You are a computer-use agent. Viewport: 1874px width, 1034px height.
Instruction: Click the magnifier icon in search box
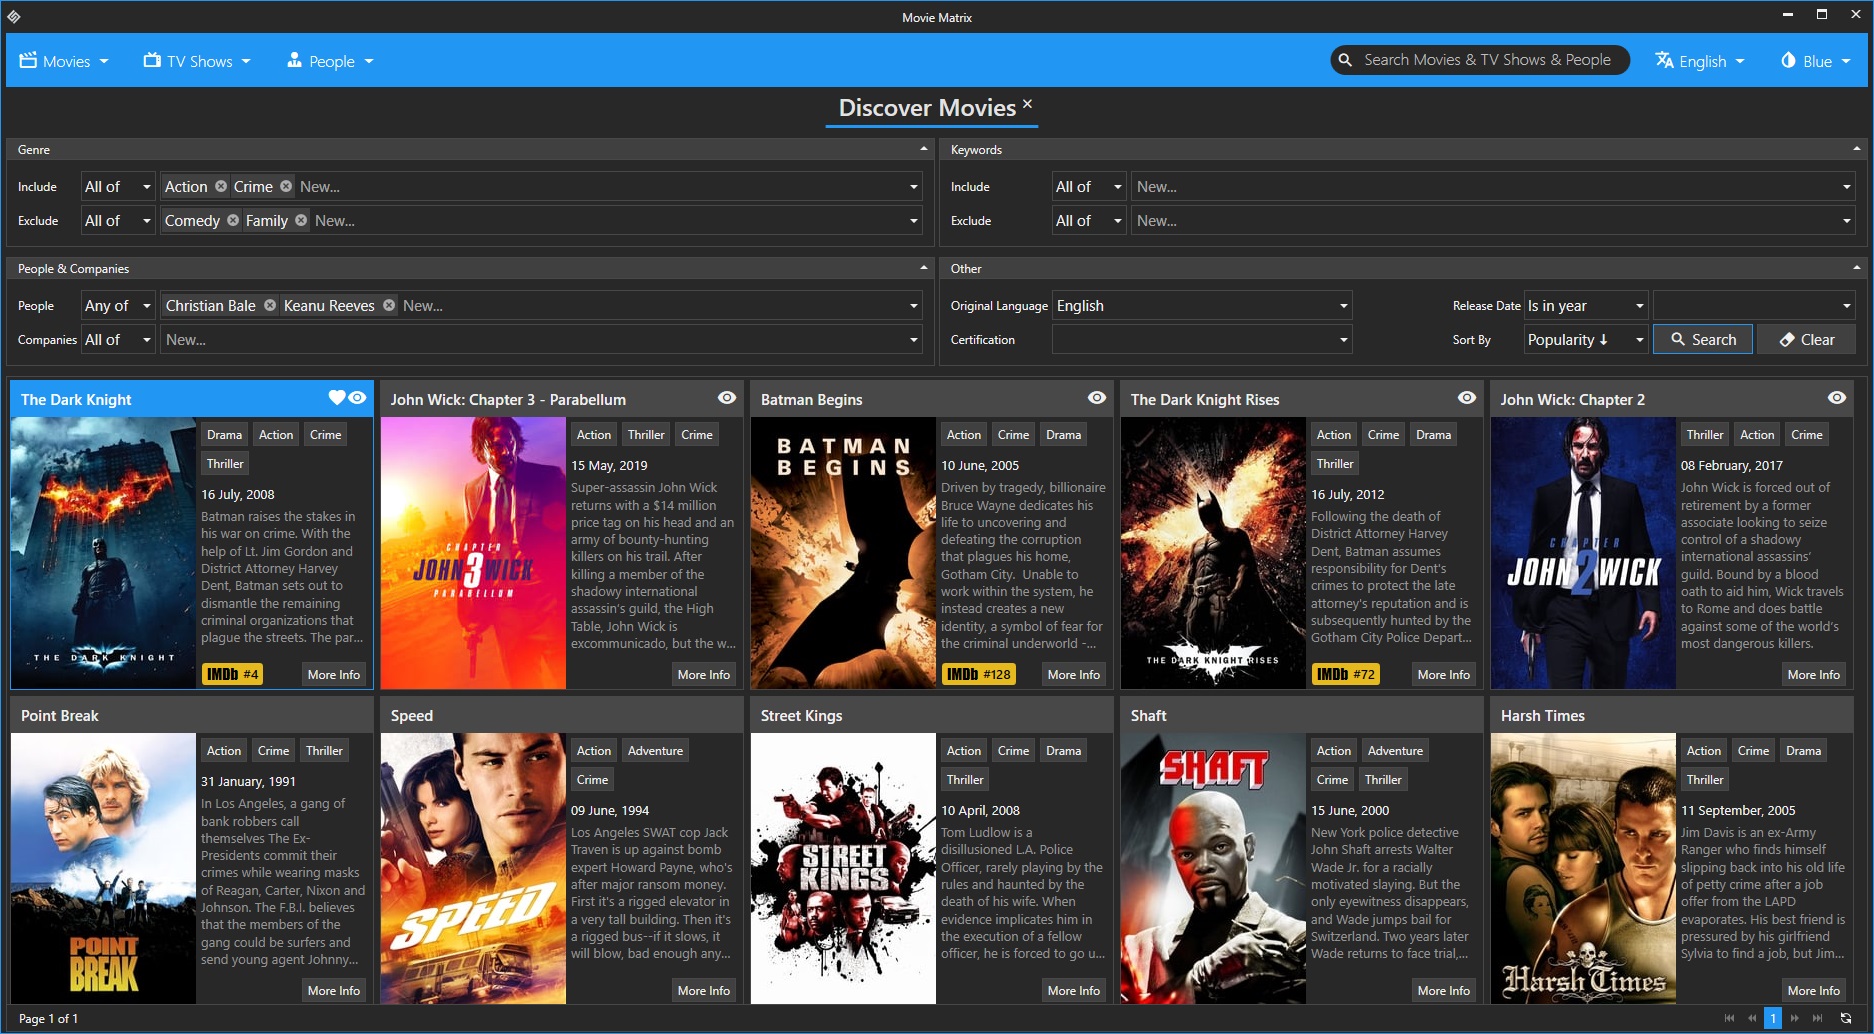[1345, 60]
